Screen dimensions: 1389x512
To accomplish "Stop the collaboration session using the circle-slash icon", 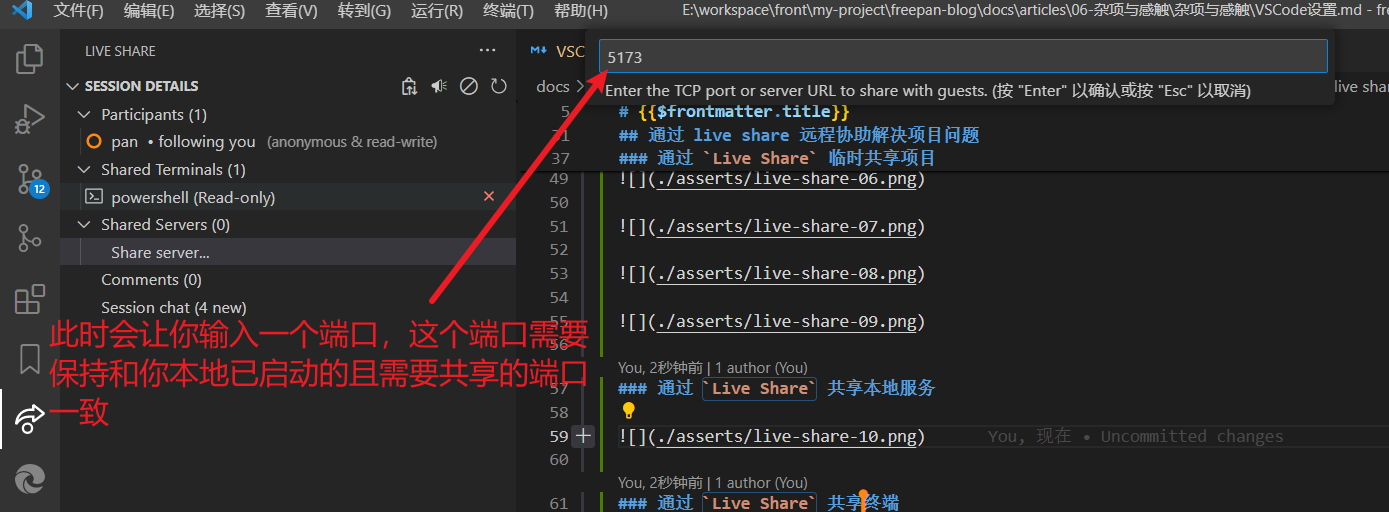I will tap(468, 86).
